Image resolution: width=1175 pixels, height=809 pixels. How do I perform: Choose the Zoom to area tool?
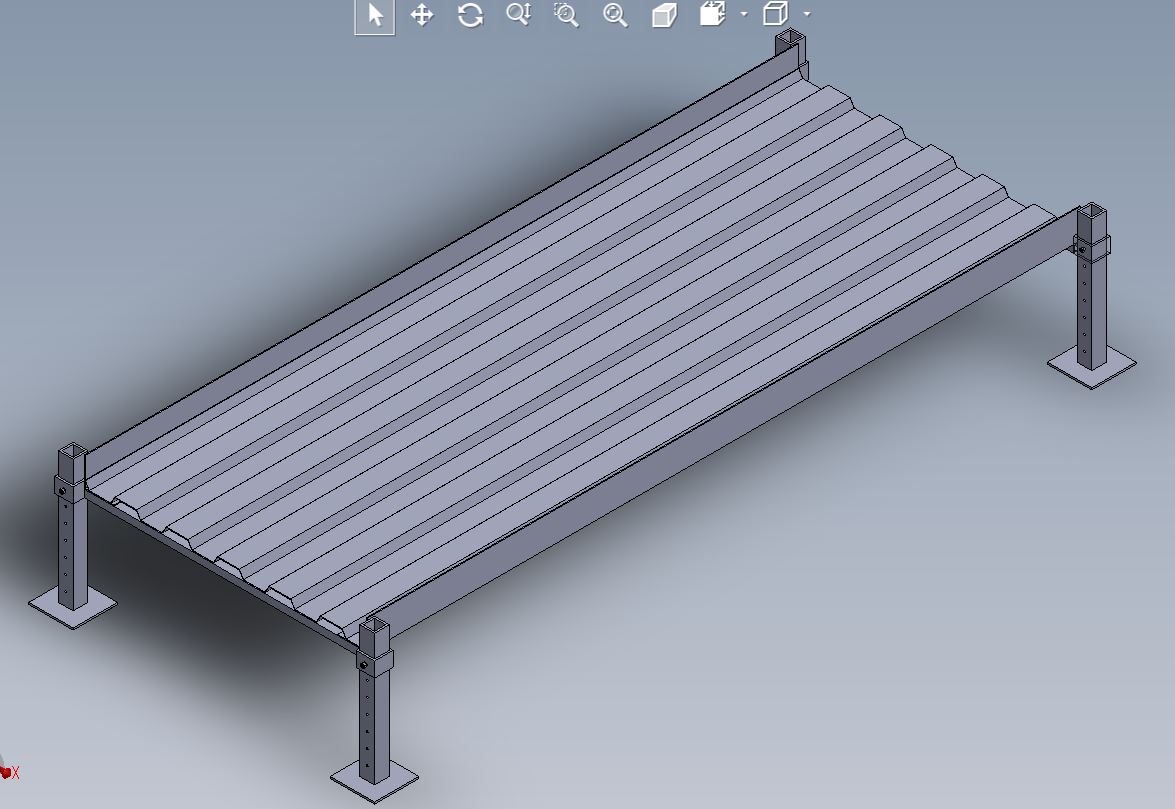coord(566,15)
